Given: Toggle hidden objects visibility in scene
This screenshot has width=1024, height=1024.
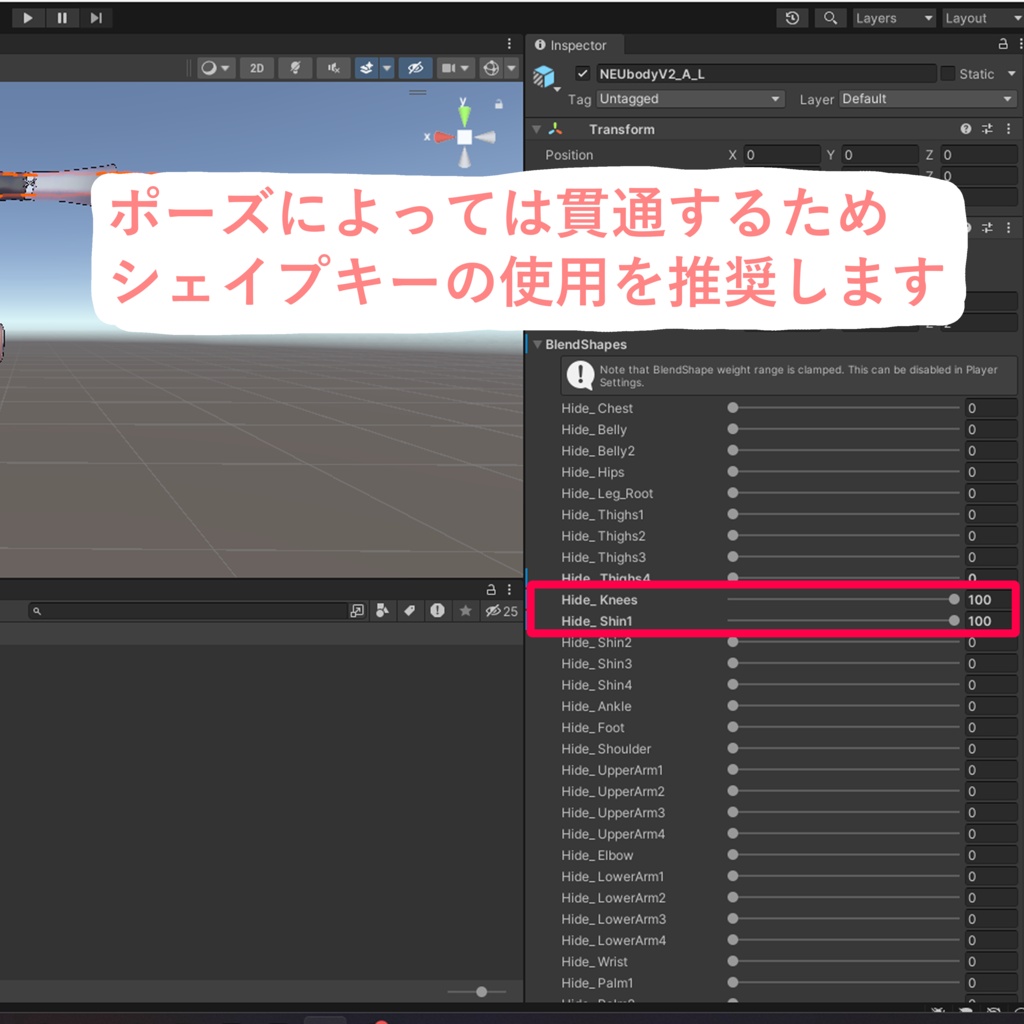Looking at the screenshot, I should (x=415, y=68).
